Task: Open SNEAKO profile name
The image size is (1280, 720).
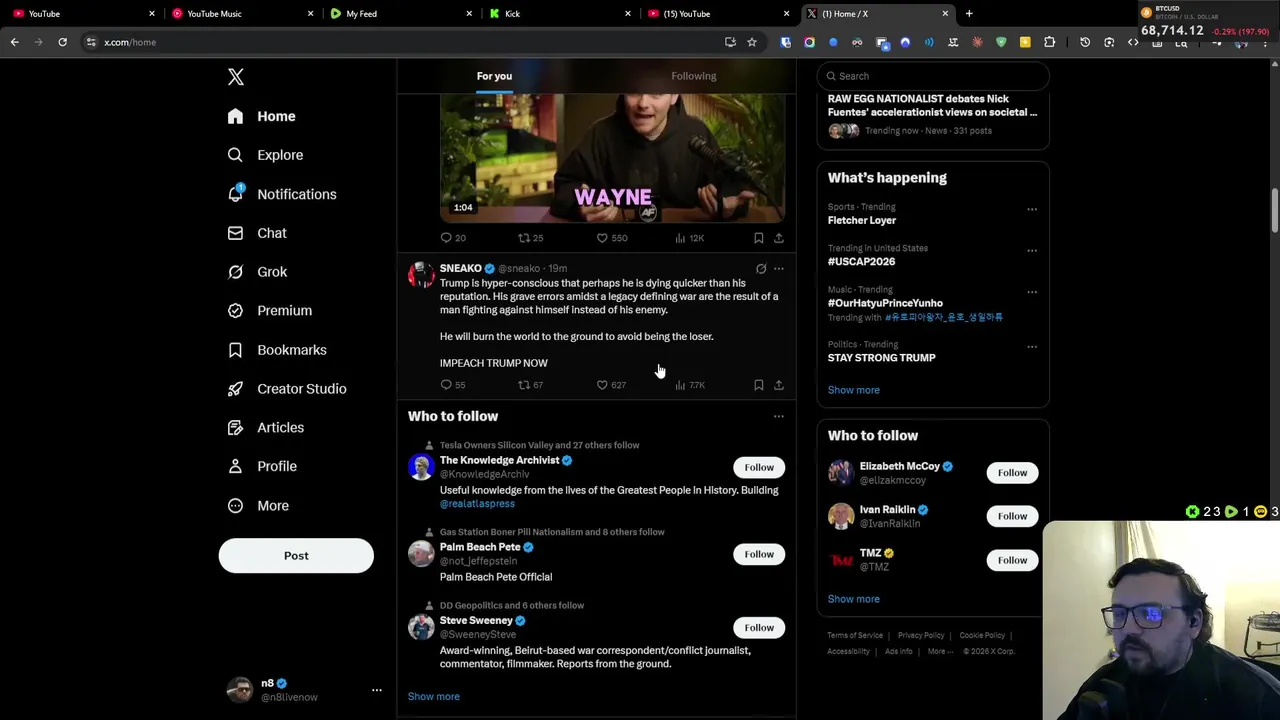Action: click(x=461, y=268)
